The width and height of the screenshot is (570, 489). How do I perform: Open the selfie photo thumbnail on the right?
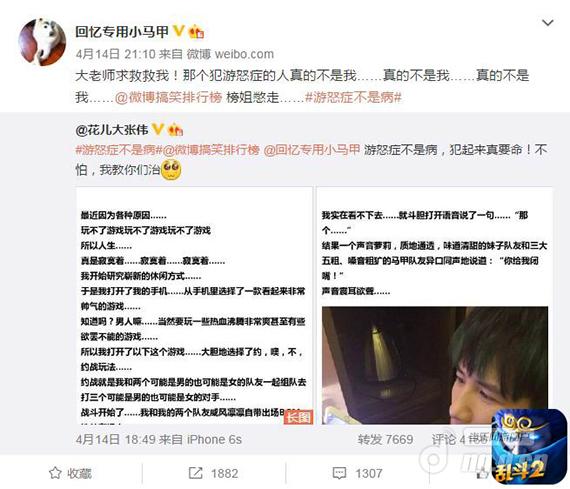(435, 305)
